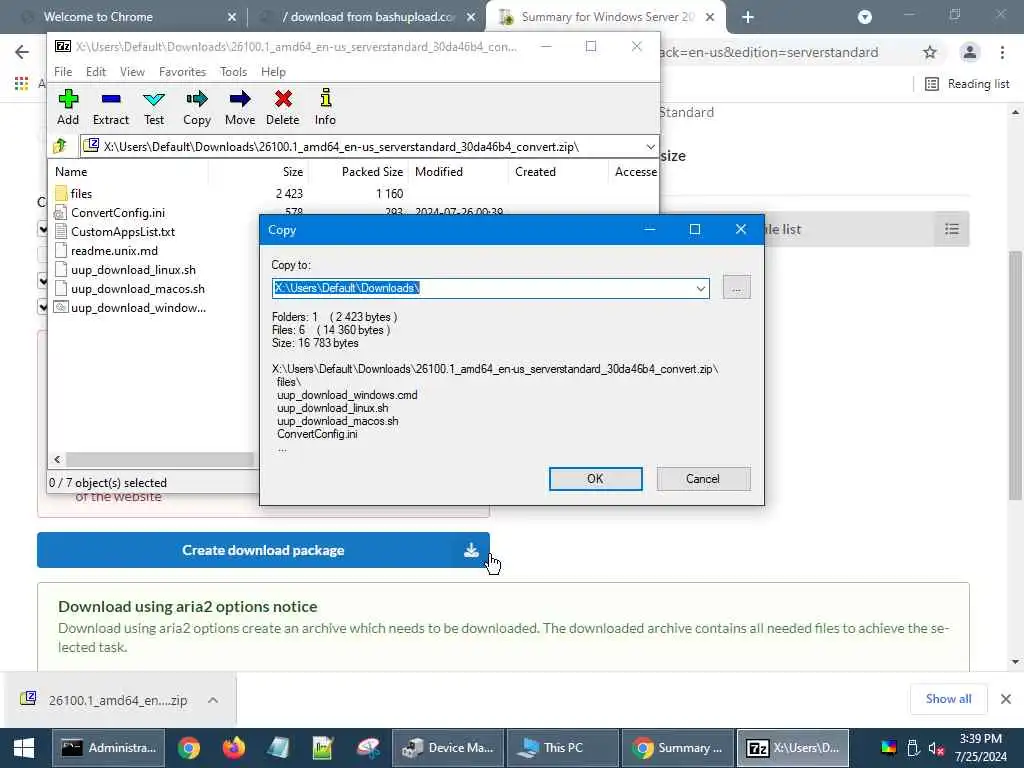Viewport: 1024px width, 768px height.
Task: Open the View menu
Action: coord(132,71)
